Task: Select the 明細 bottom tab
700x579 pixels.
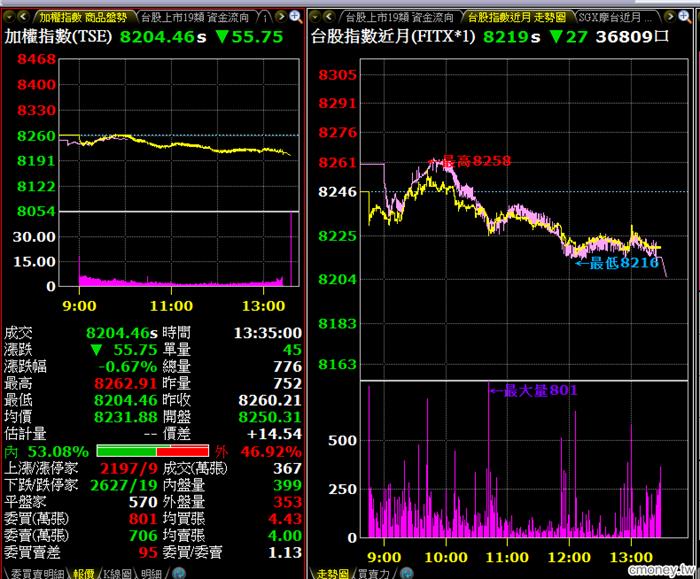Action: point(151,573)
